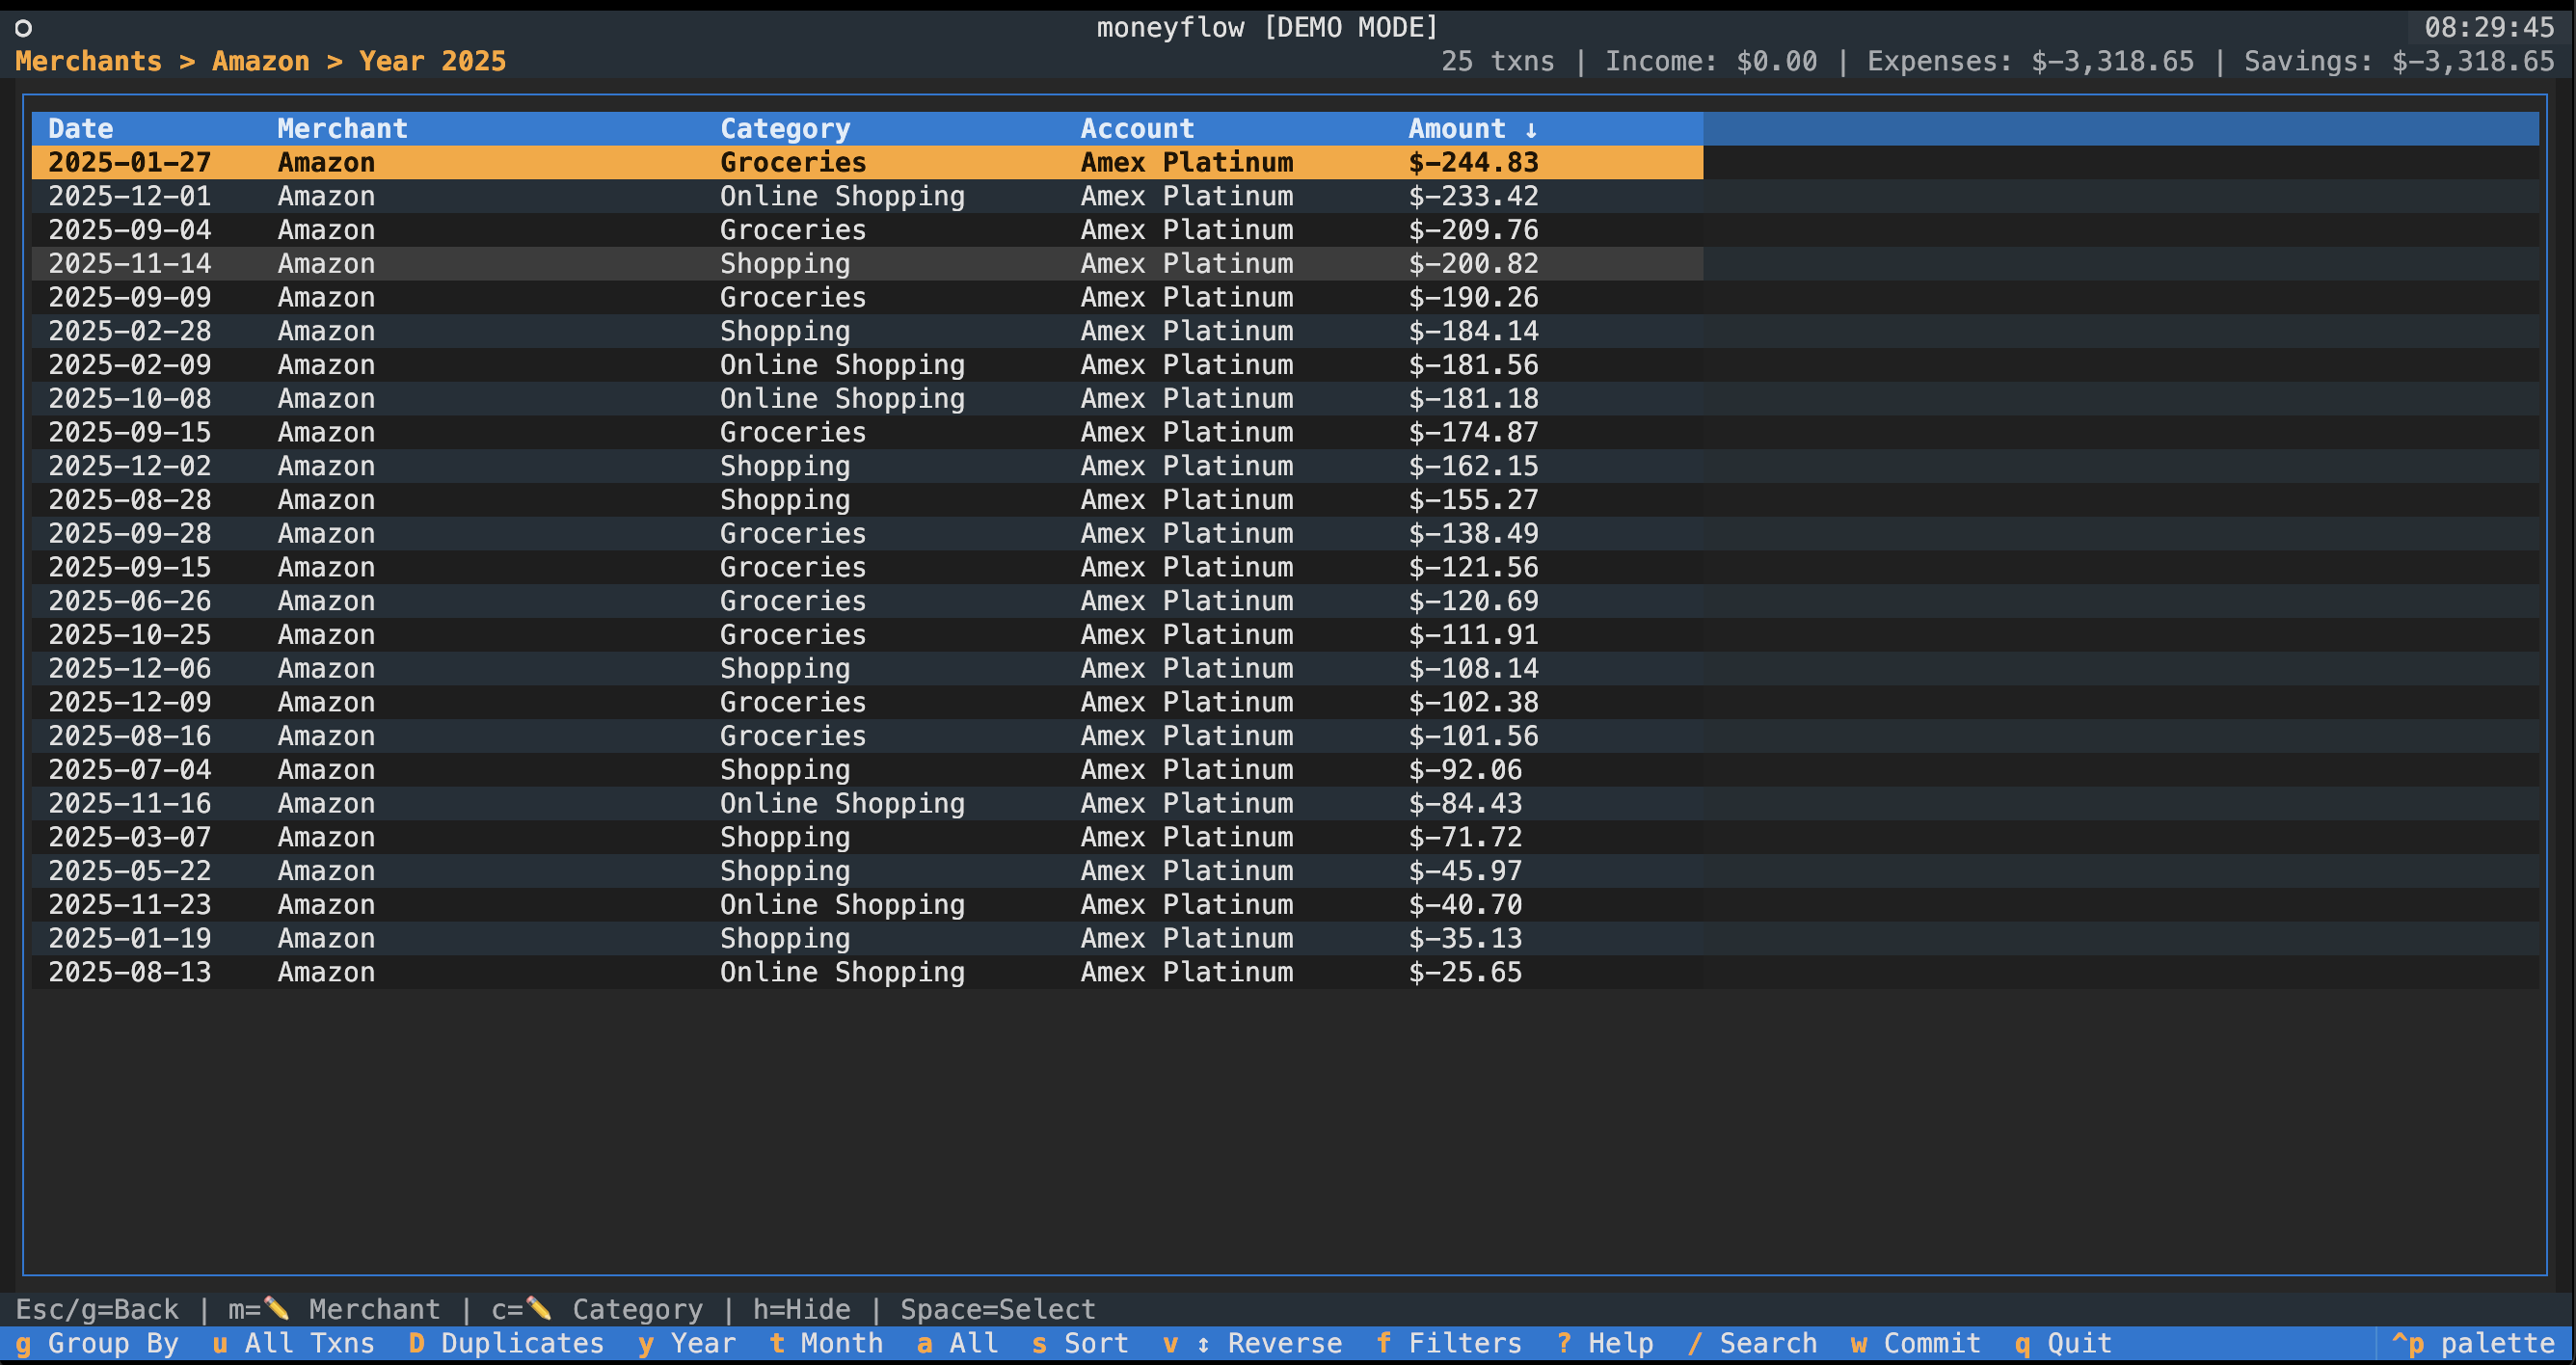Click the Amount column sort arrow

point(1530,129)
